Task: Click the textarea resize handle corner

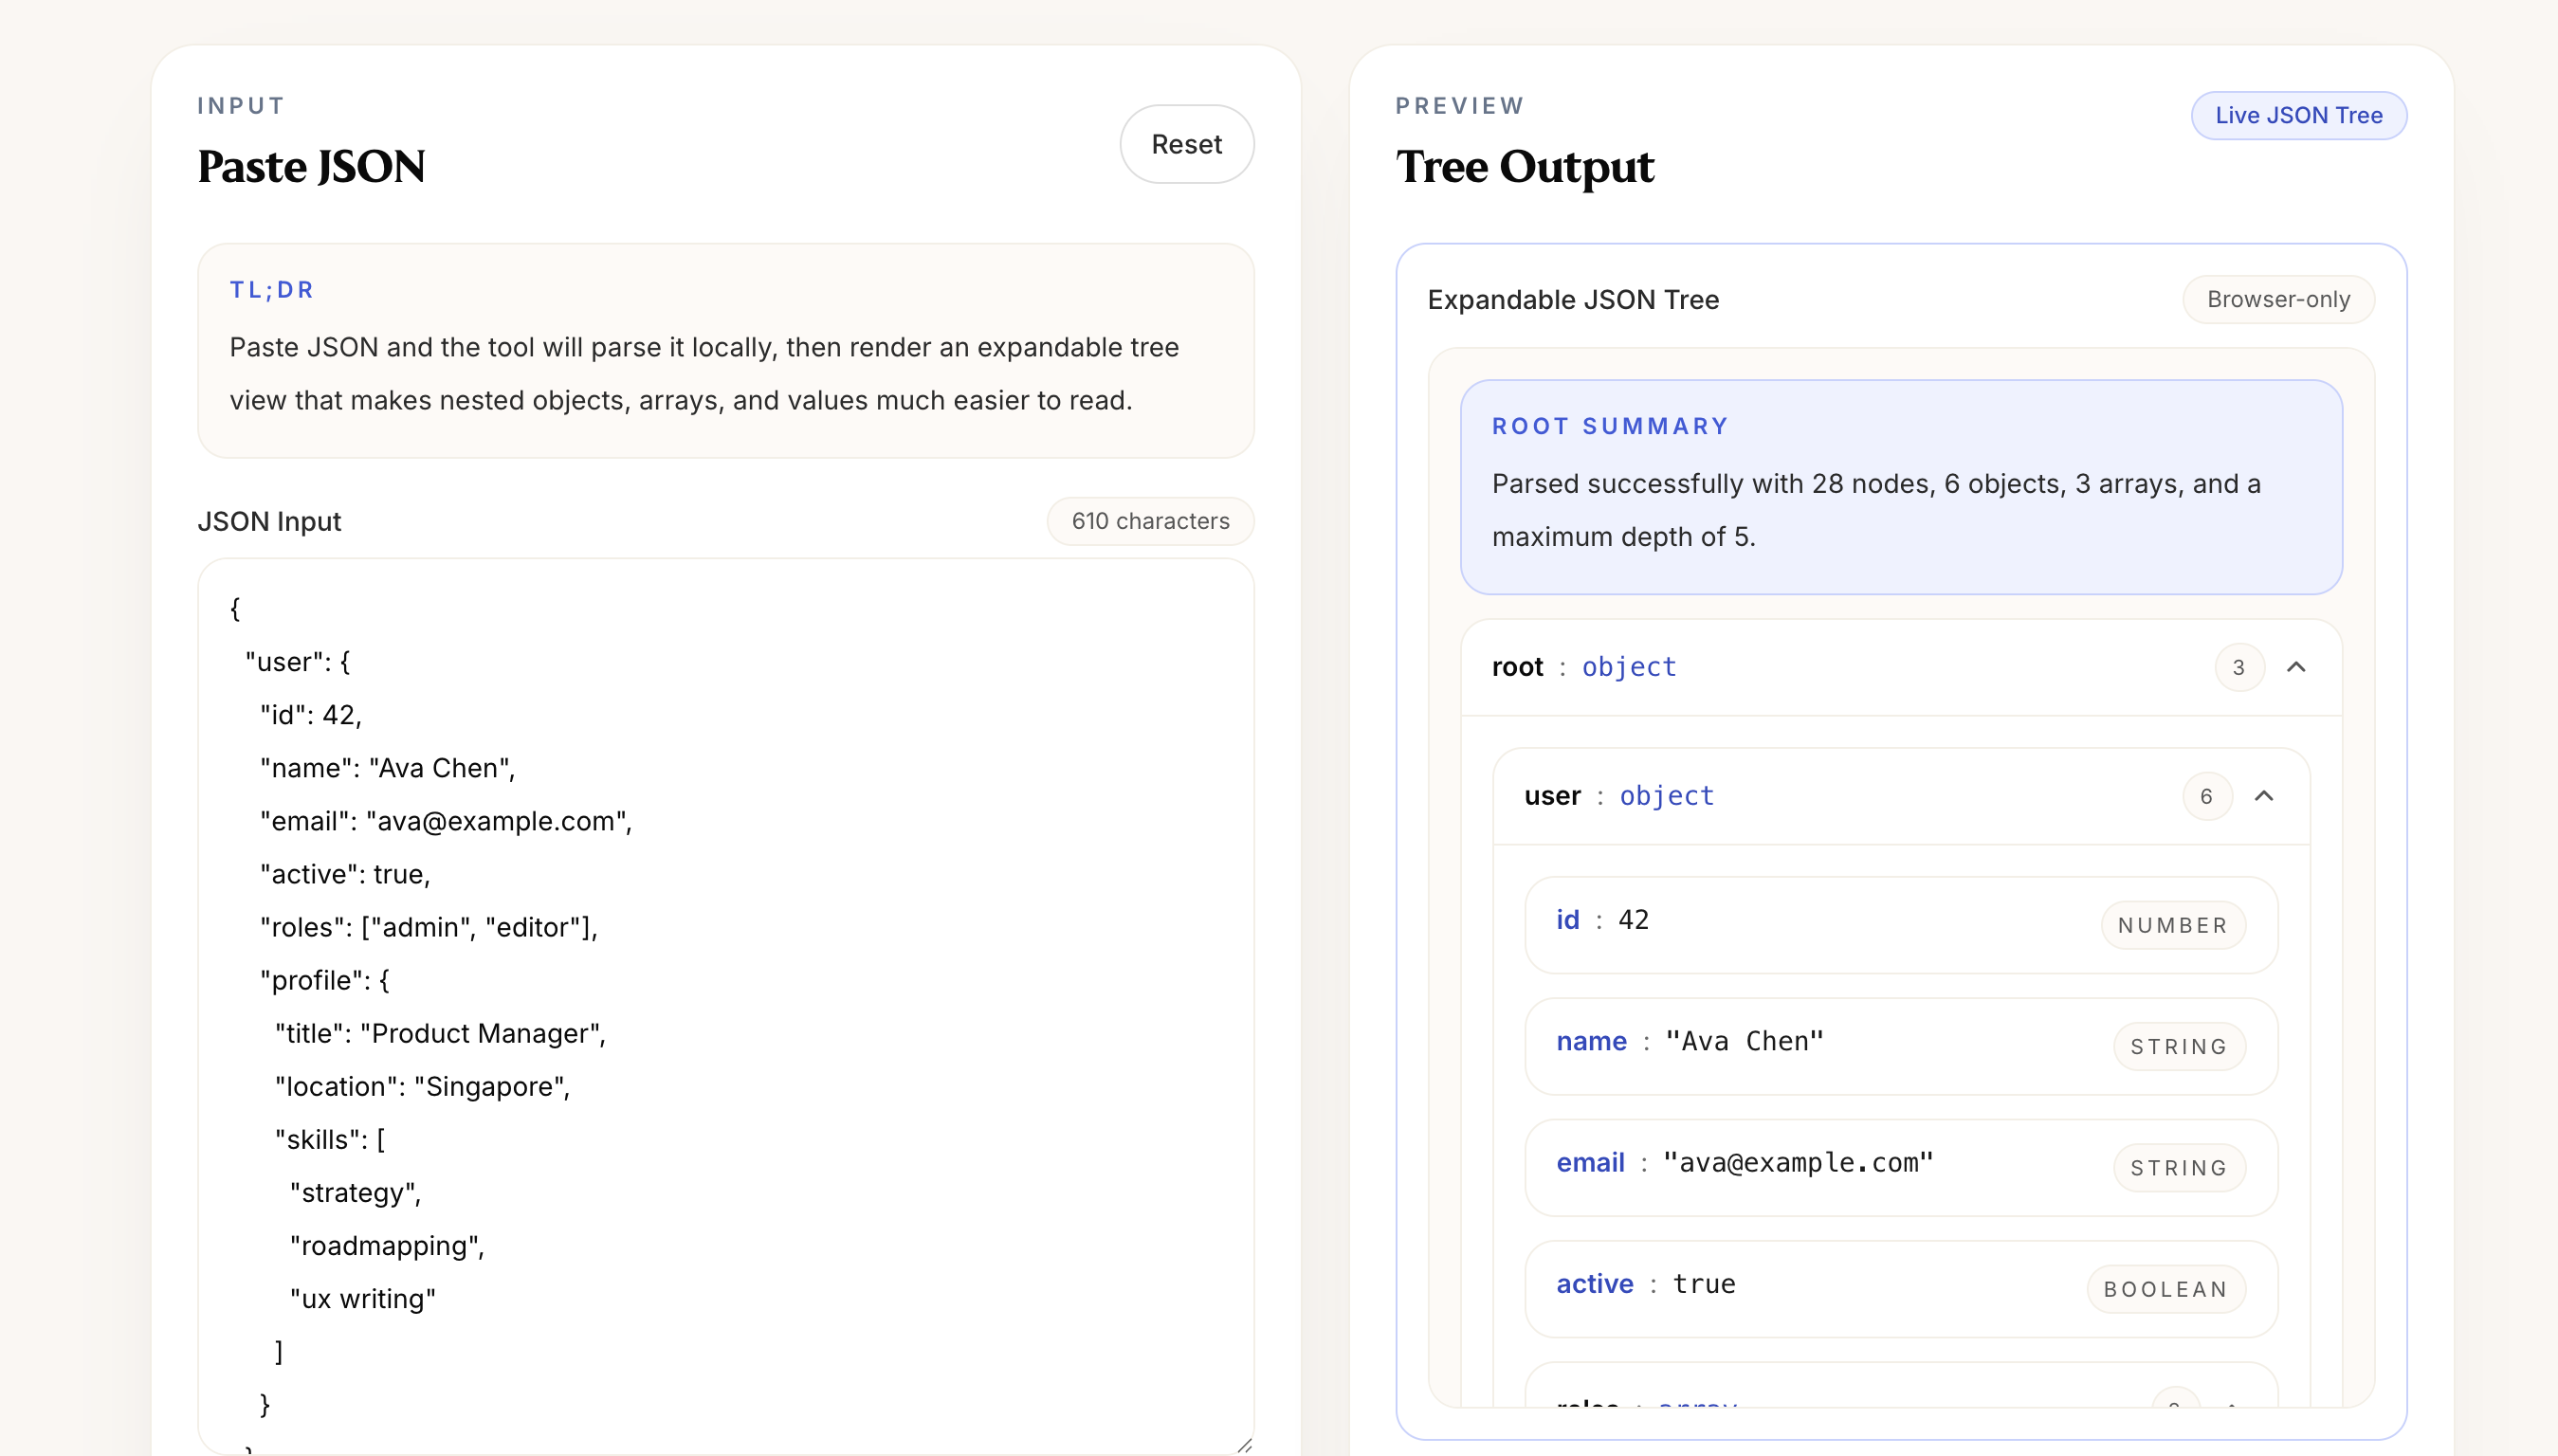Action: tap(1244, 1444)
